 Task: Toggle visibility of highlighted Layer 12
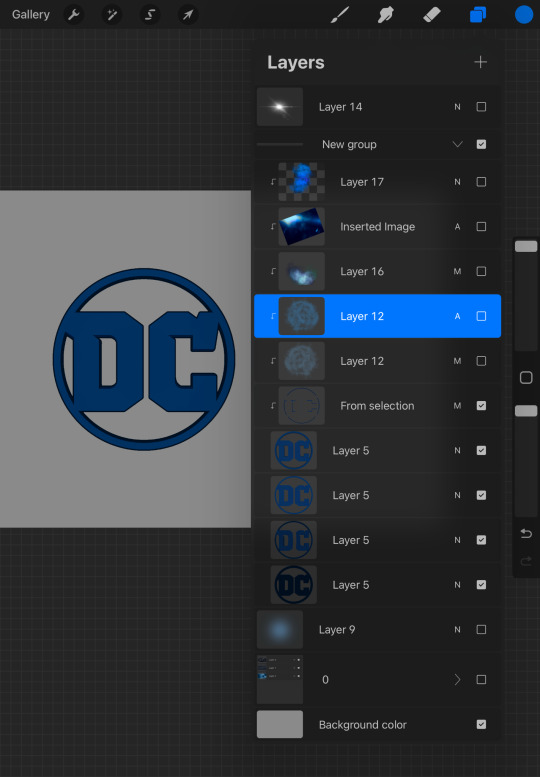click(x=481, y=316)
